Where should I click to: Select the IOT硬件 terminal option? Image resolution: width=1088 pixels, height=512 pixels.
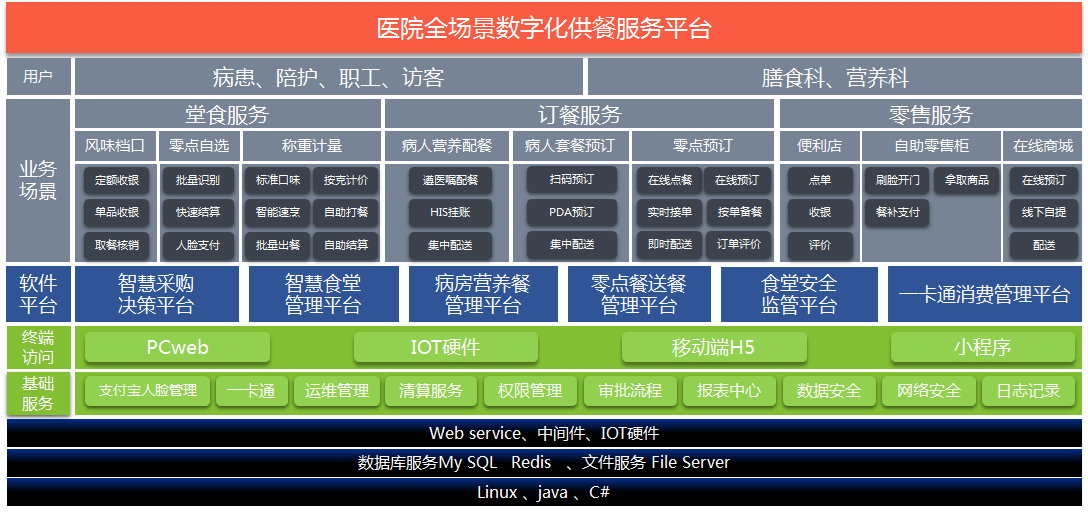[445, 347]
